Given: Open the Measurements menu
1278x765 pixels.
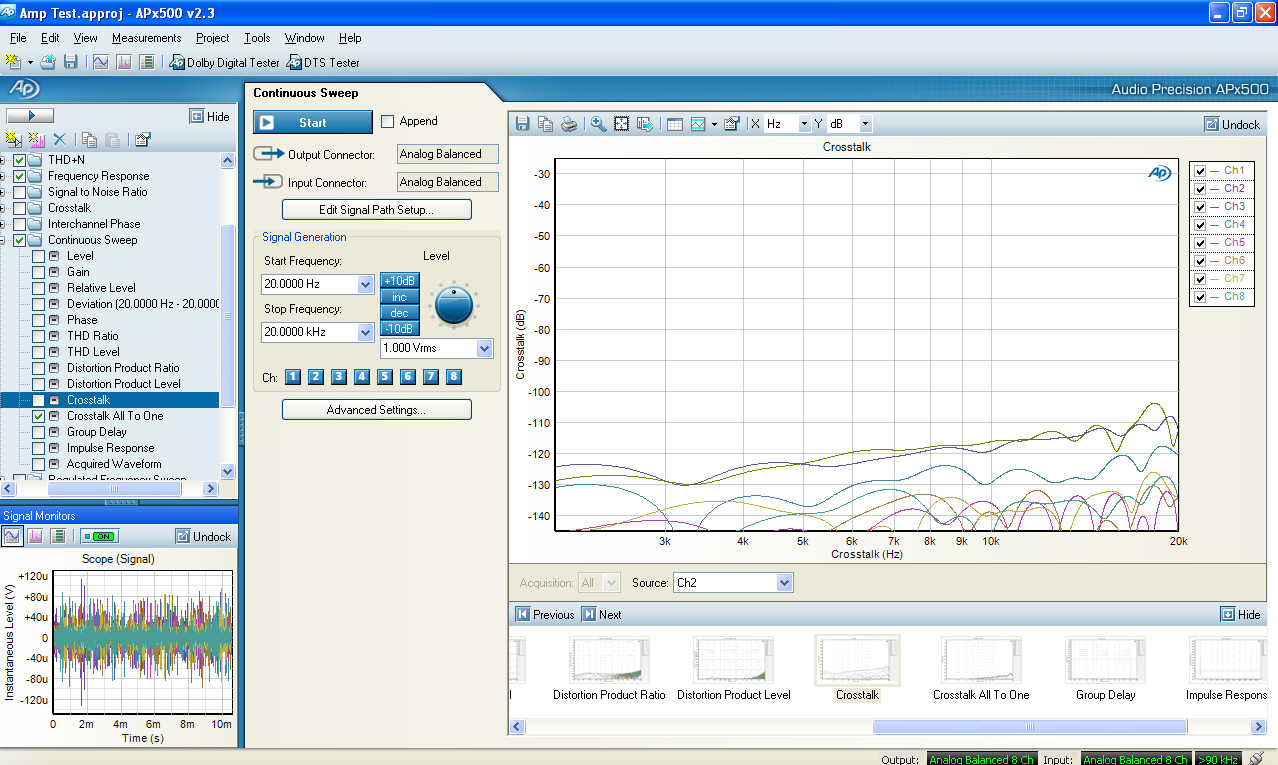Looking at the screenshot, I should [x=146, y=38].
